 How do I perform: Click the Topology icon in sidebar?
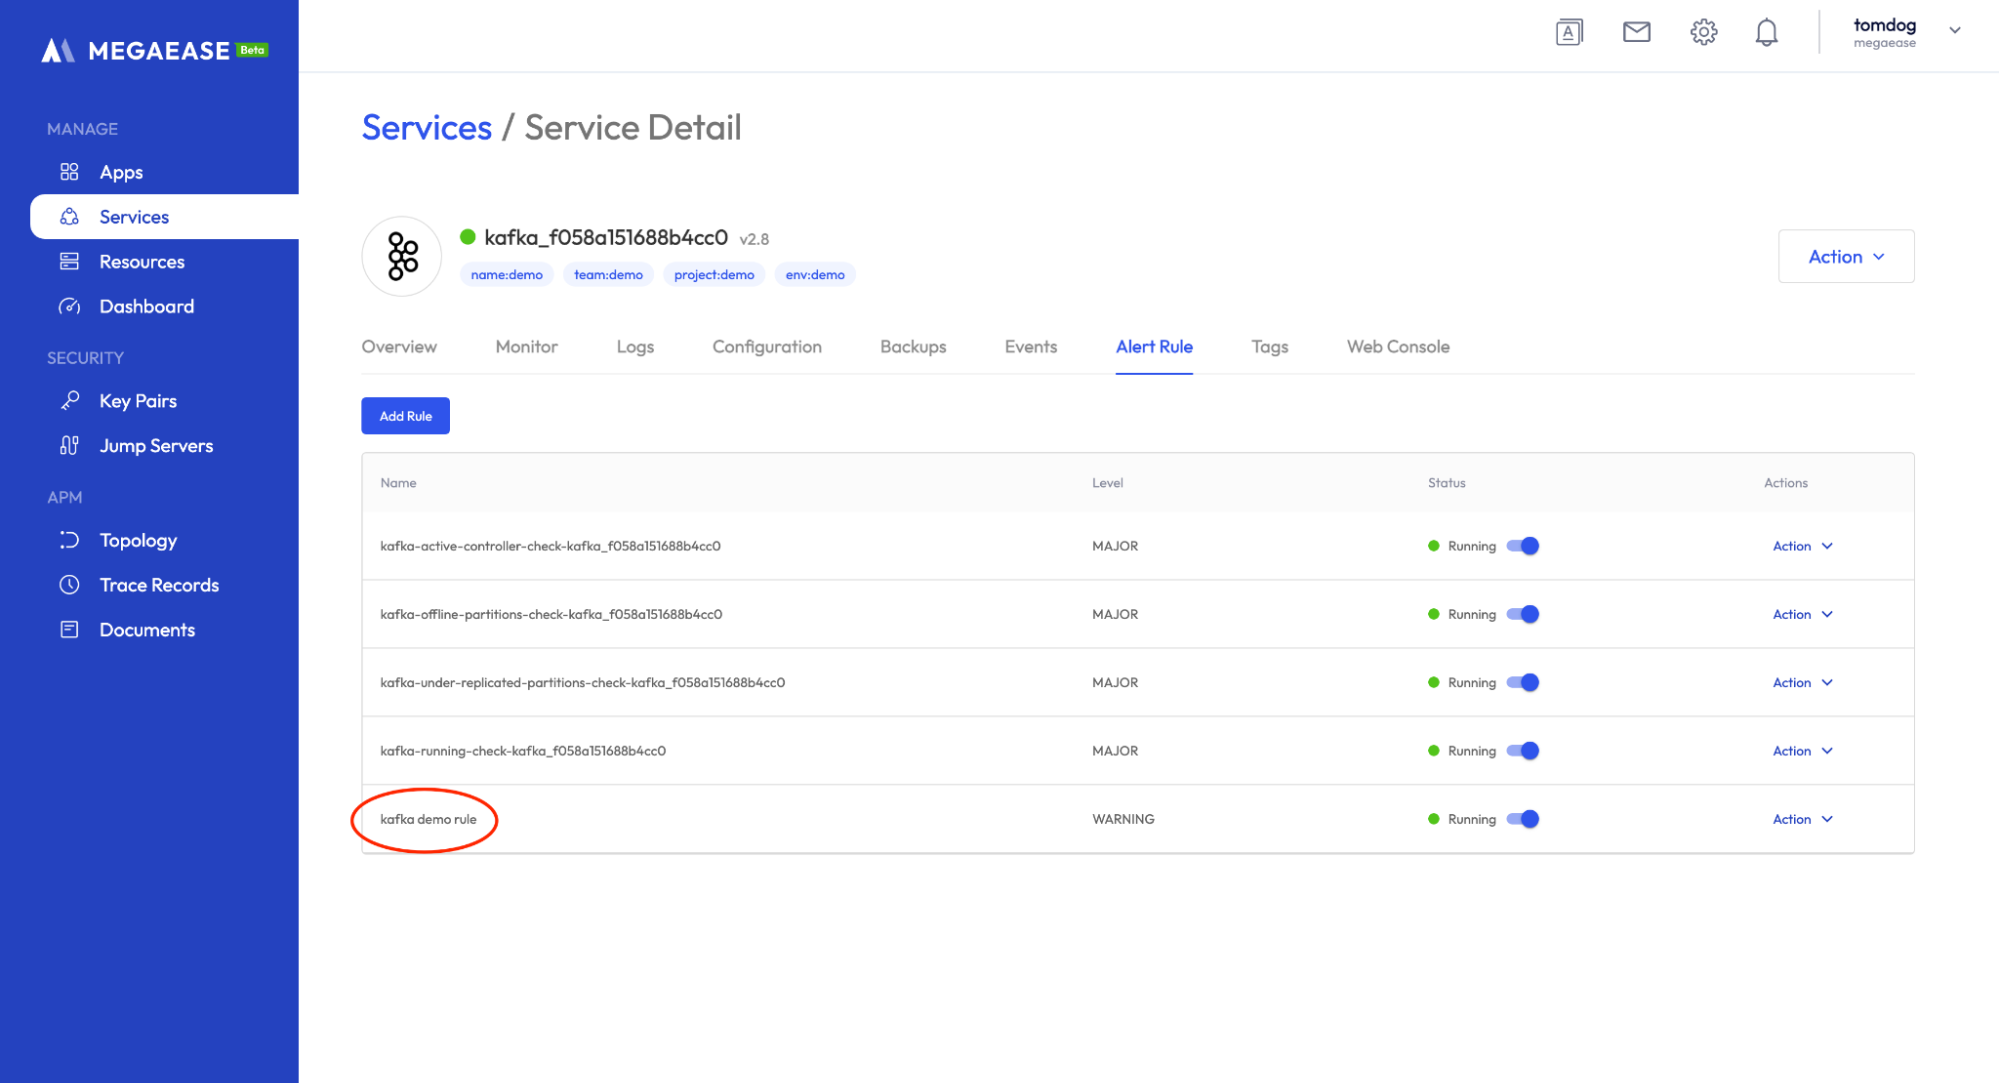[x=69, y=540]
